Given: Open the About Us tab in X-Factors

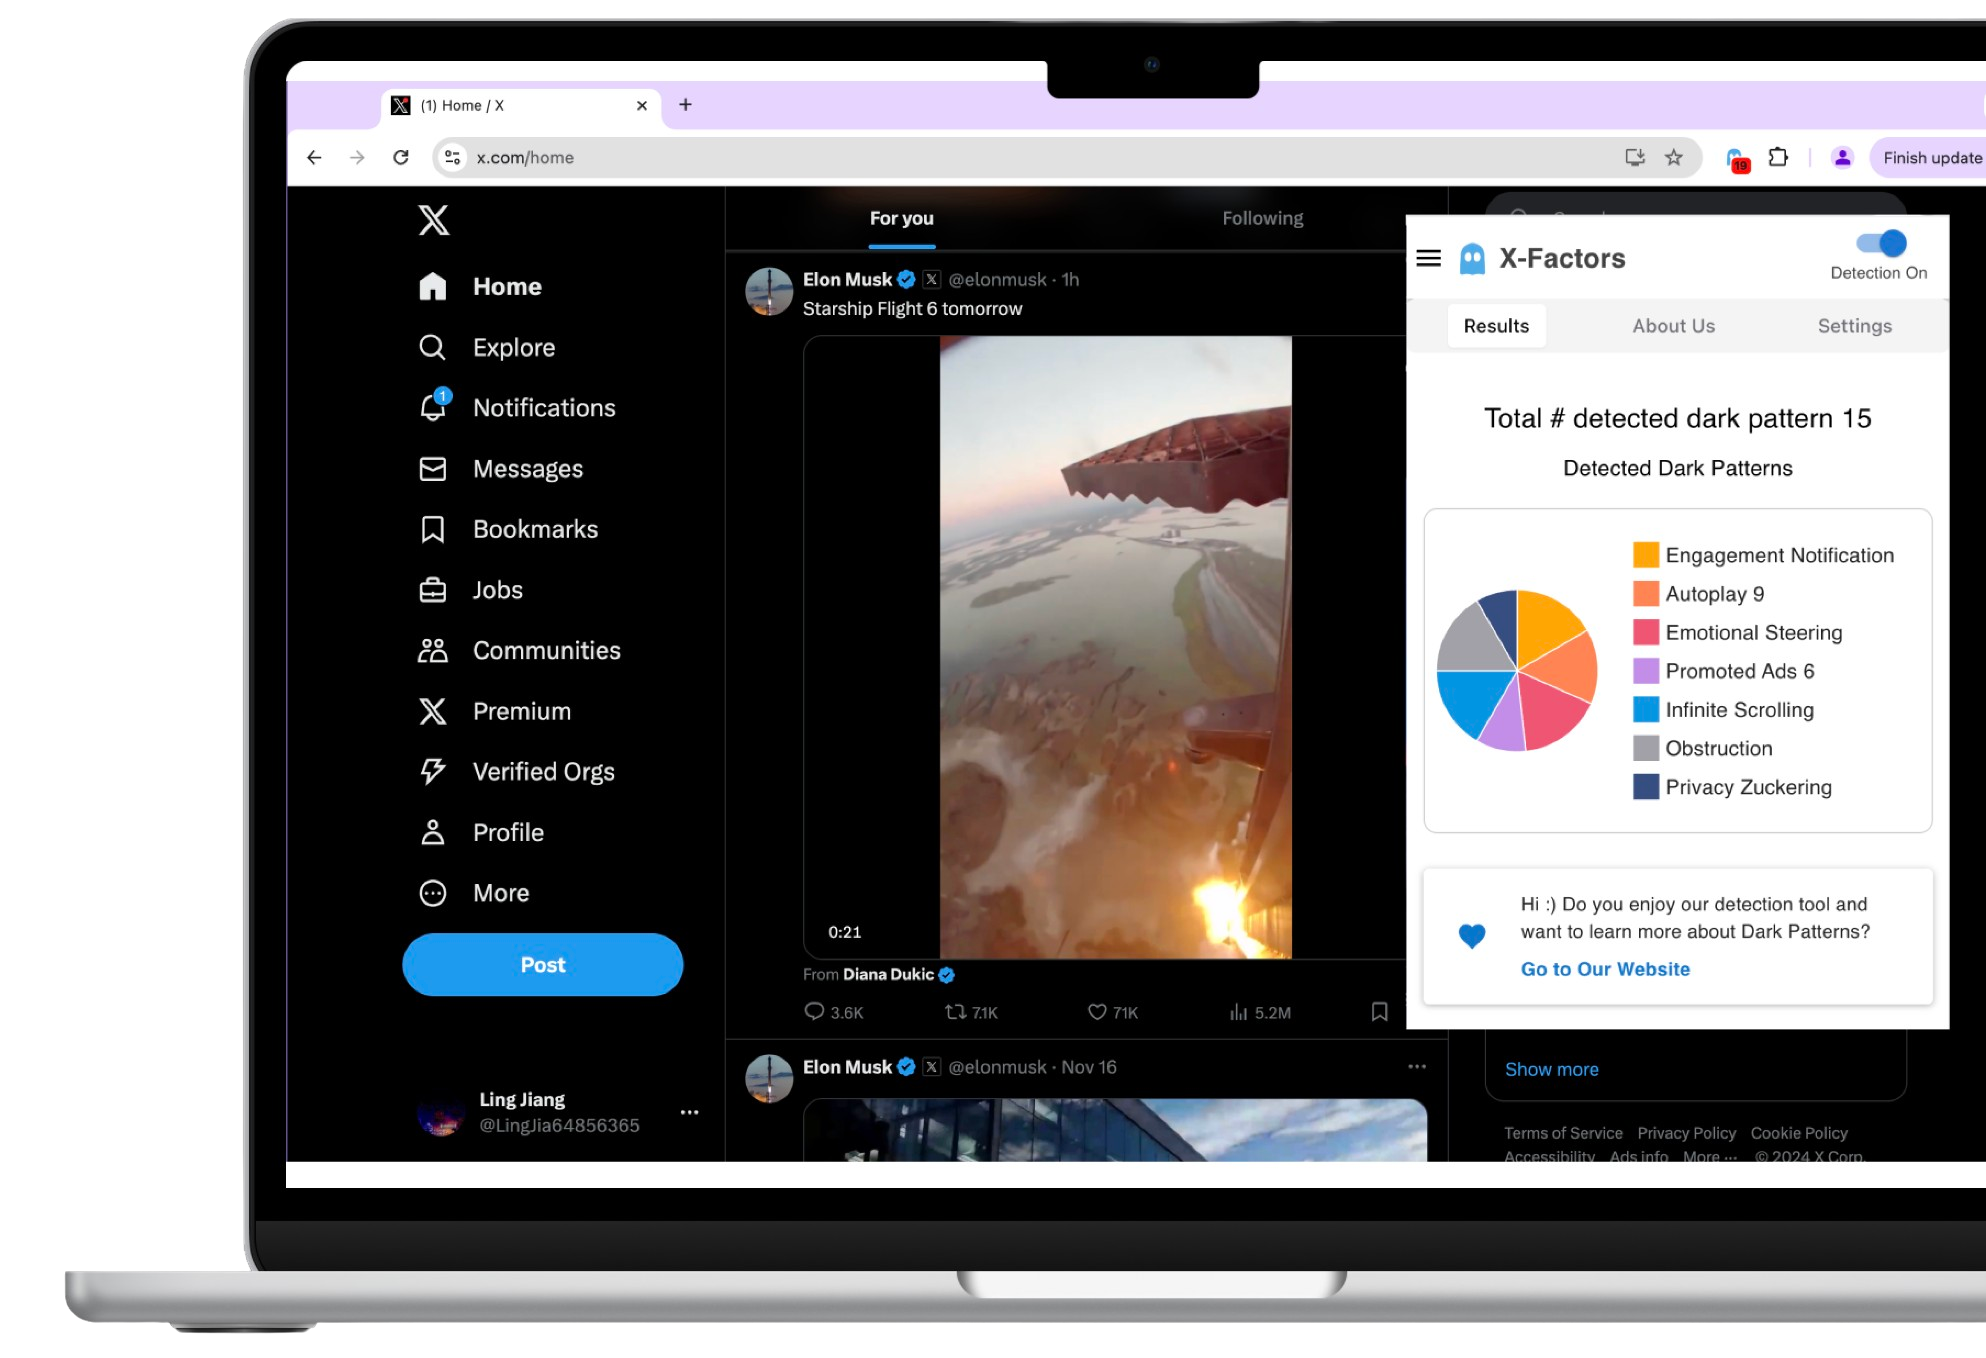Looking at the screenshot, I should 1673,325.
